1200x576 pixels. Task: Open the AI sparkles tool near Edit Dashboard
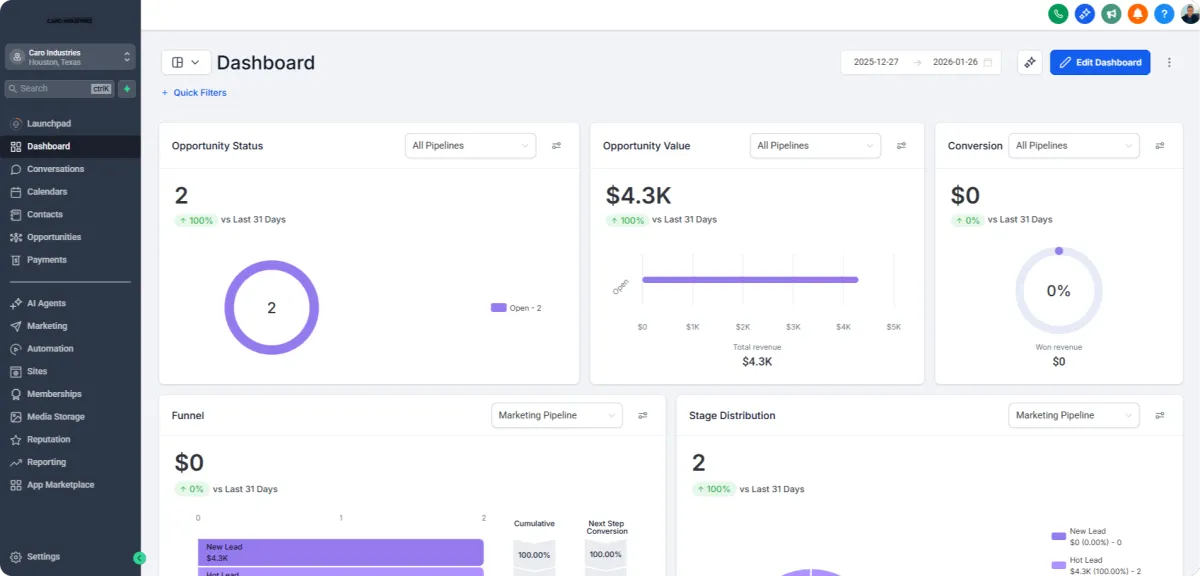(x=1030, y=62)
